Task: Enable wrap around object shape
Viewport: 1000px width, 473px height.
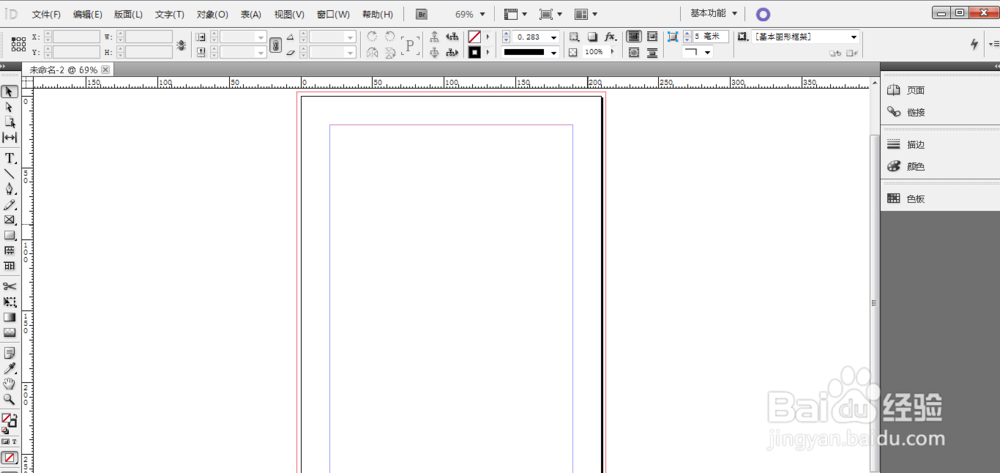Action: pos(633,53)
